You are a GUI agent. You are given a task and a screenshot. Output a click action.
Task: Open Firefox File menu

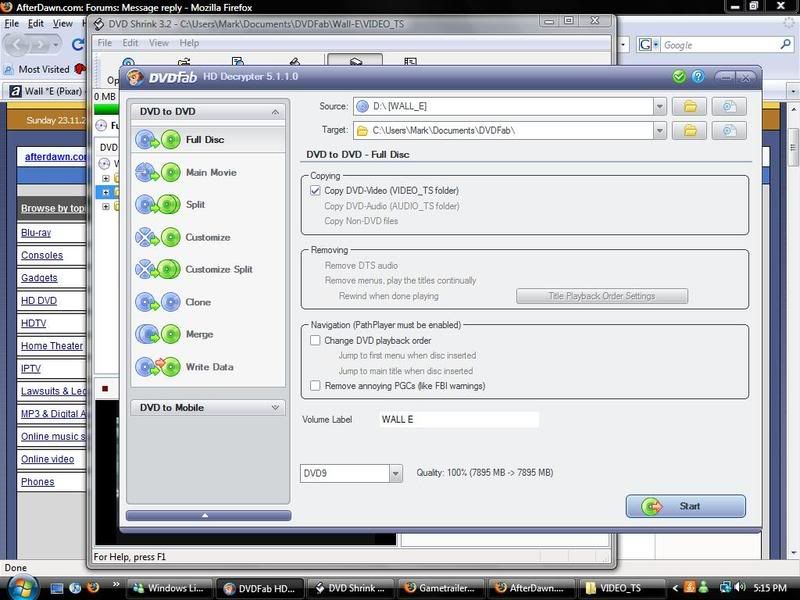(11, 23)
